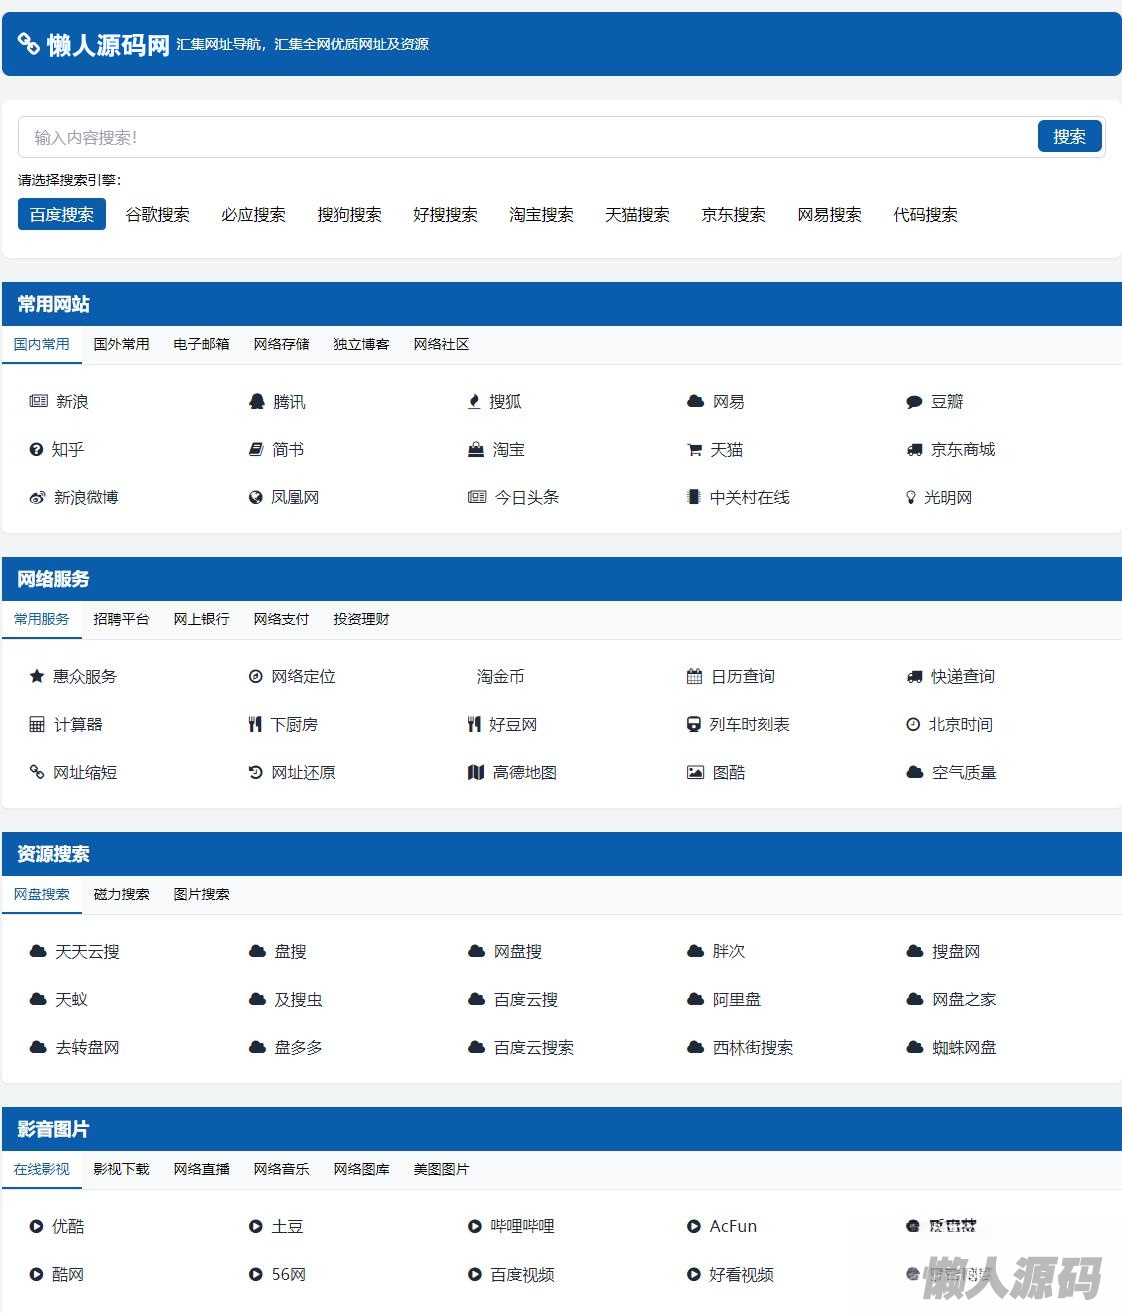
Task: Click the play icon beside 优酷
Action: pos(36,1226)
